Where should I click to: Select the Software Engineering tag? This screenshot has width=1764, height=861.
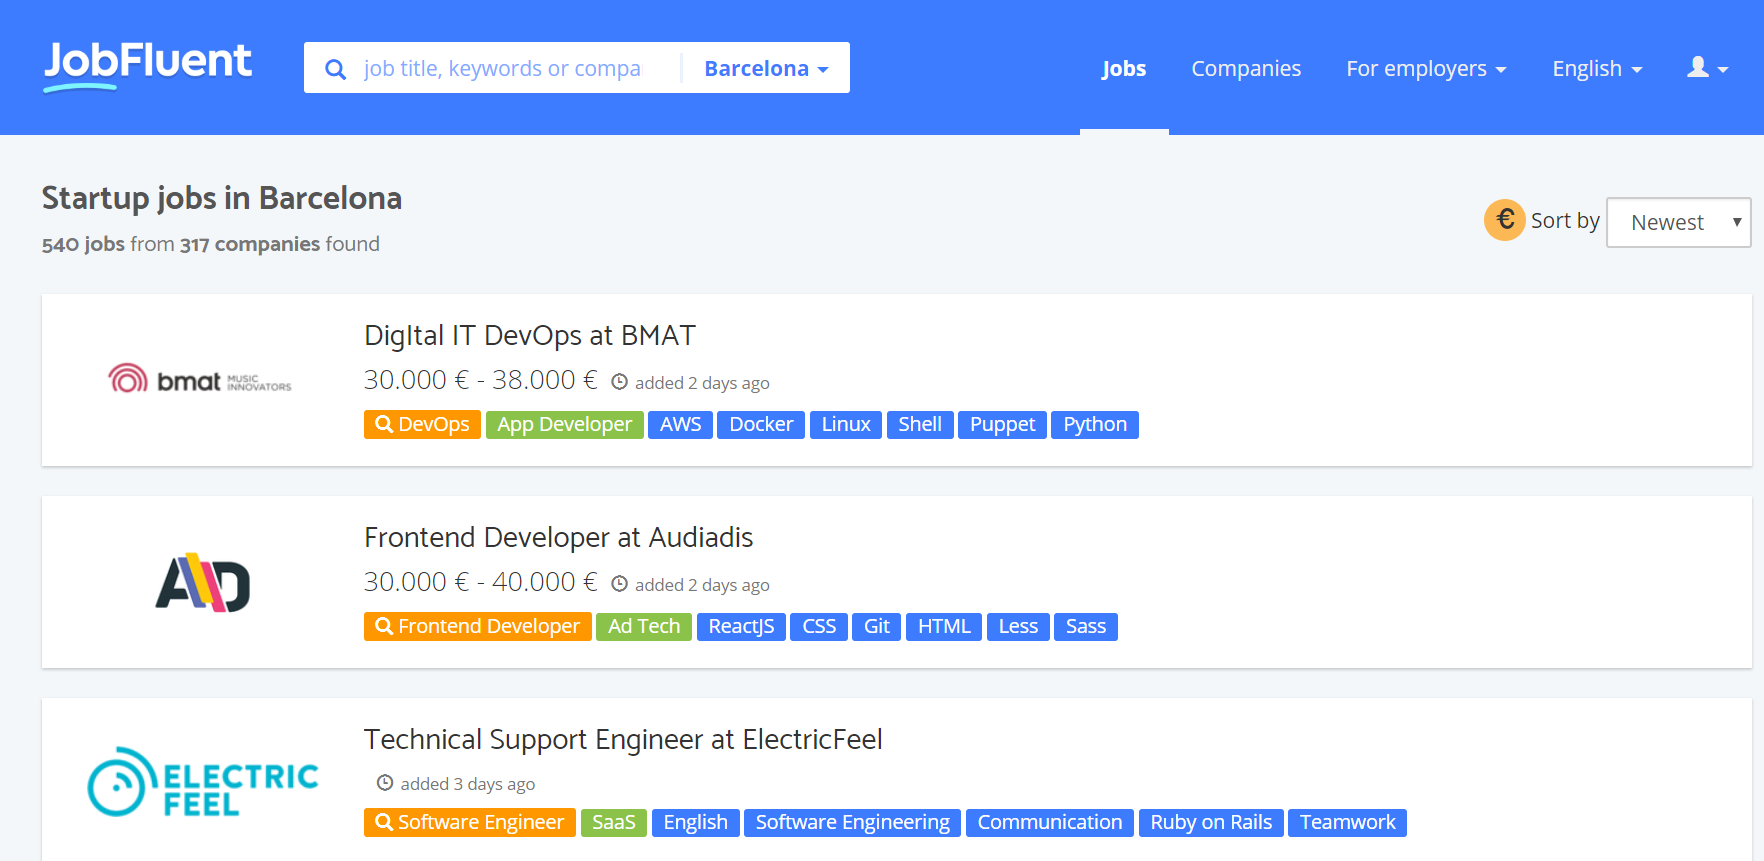point(853,823)
